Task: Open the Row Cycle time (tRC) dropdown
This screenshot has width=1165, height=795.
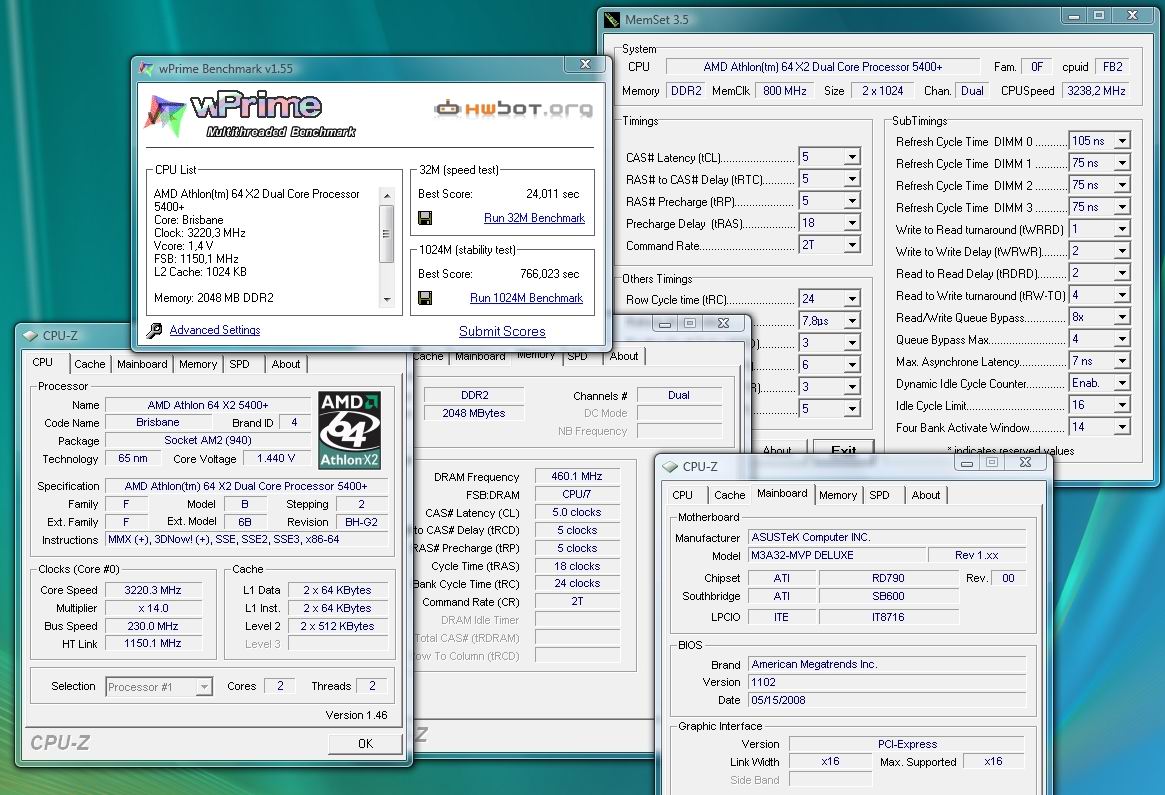Action: [x=852, y=299]
